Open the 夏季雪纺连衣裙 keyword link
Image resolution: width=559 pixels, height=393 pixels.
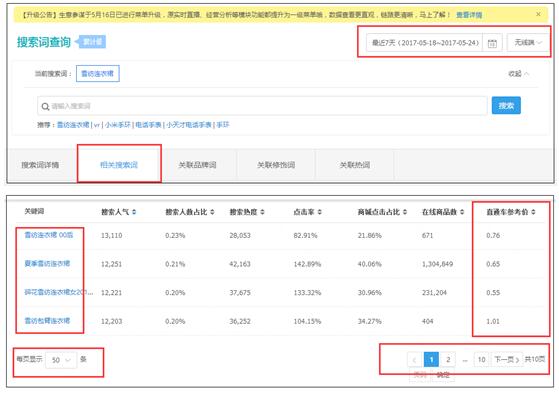point(47,264)
